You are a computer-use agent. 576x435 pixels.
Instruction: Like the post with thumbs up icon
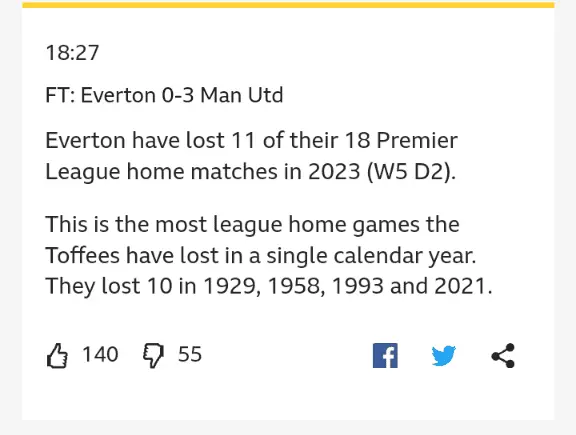click(57, 355)
